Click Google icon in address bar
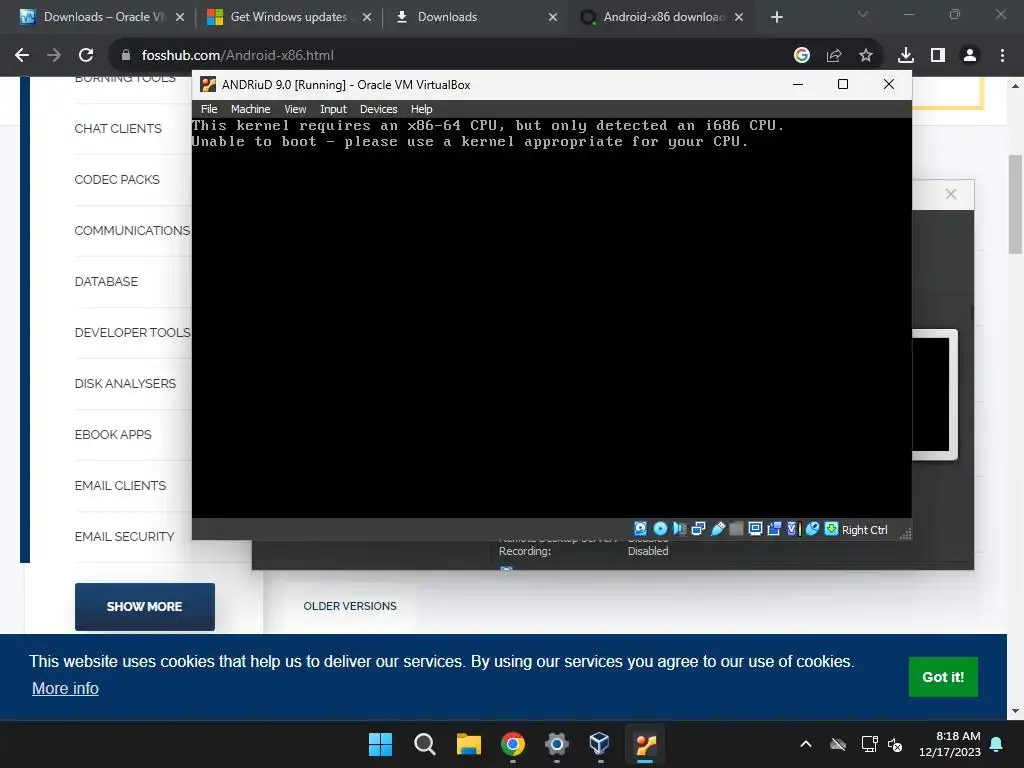The height and width of the screenshot is (768, 1024). click(x=802, y=56)
